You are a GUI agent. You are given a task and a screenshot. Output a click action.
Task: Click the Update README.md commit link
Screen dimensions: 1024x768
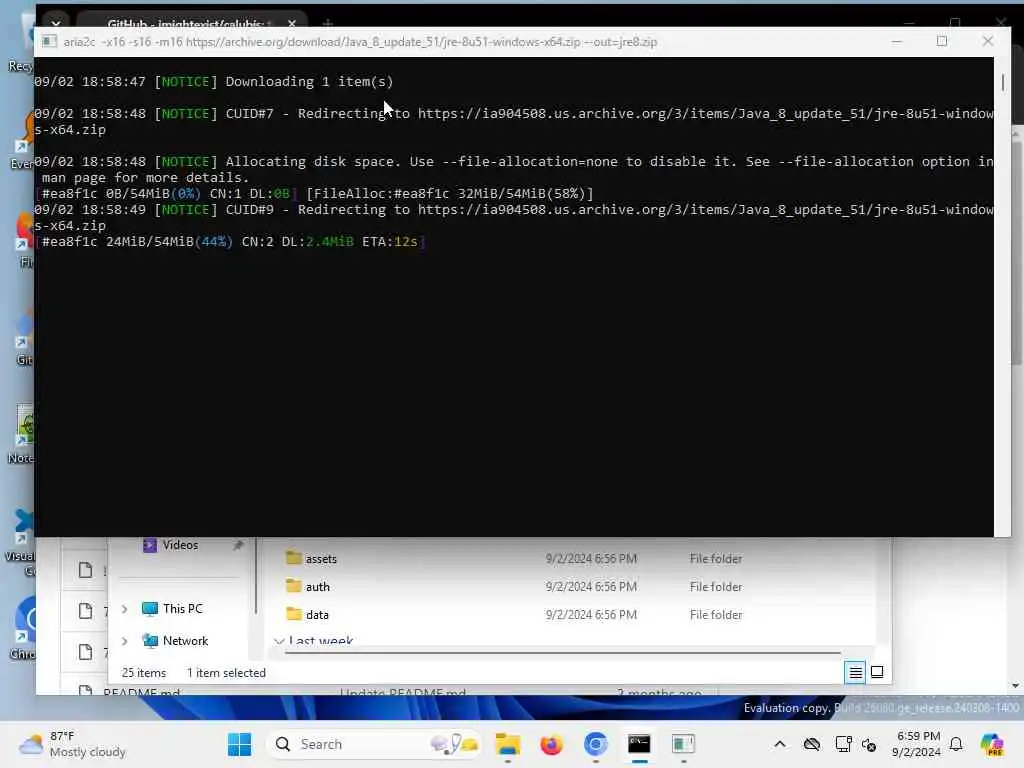click(403, 692)
